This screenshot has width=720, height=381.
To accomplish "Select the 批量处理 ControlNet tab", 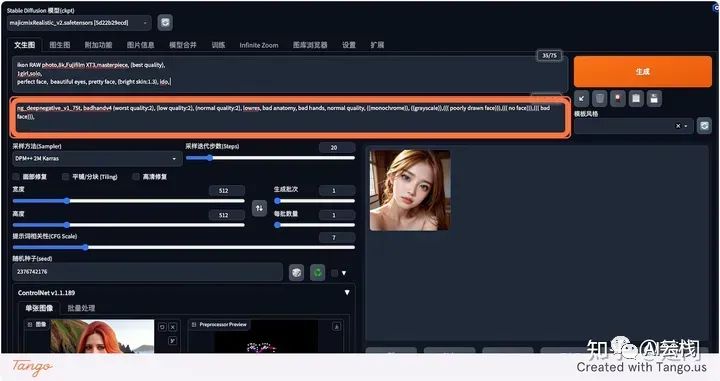I will [x=81, y=308].
